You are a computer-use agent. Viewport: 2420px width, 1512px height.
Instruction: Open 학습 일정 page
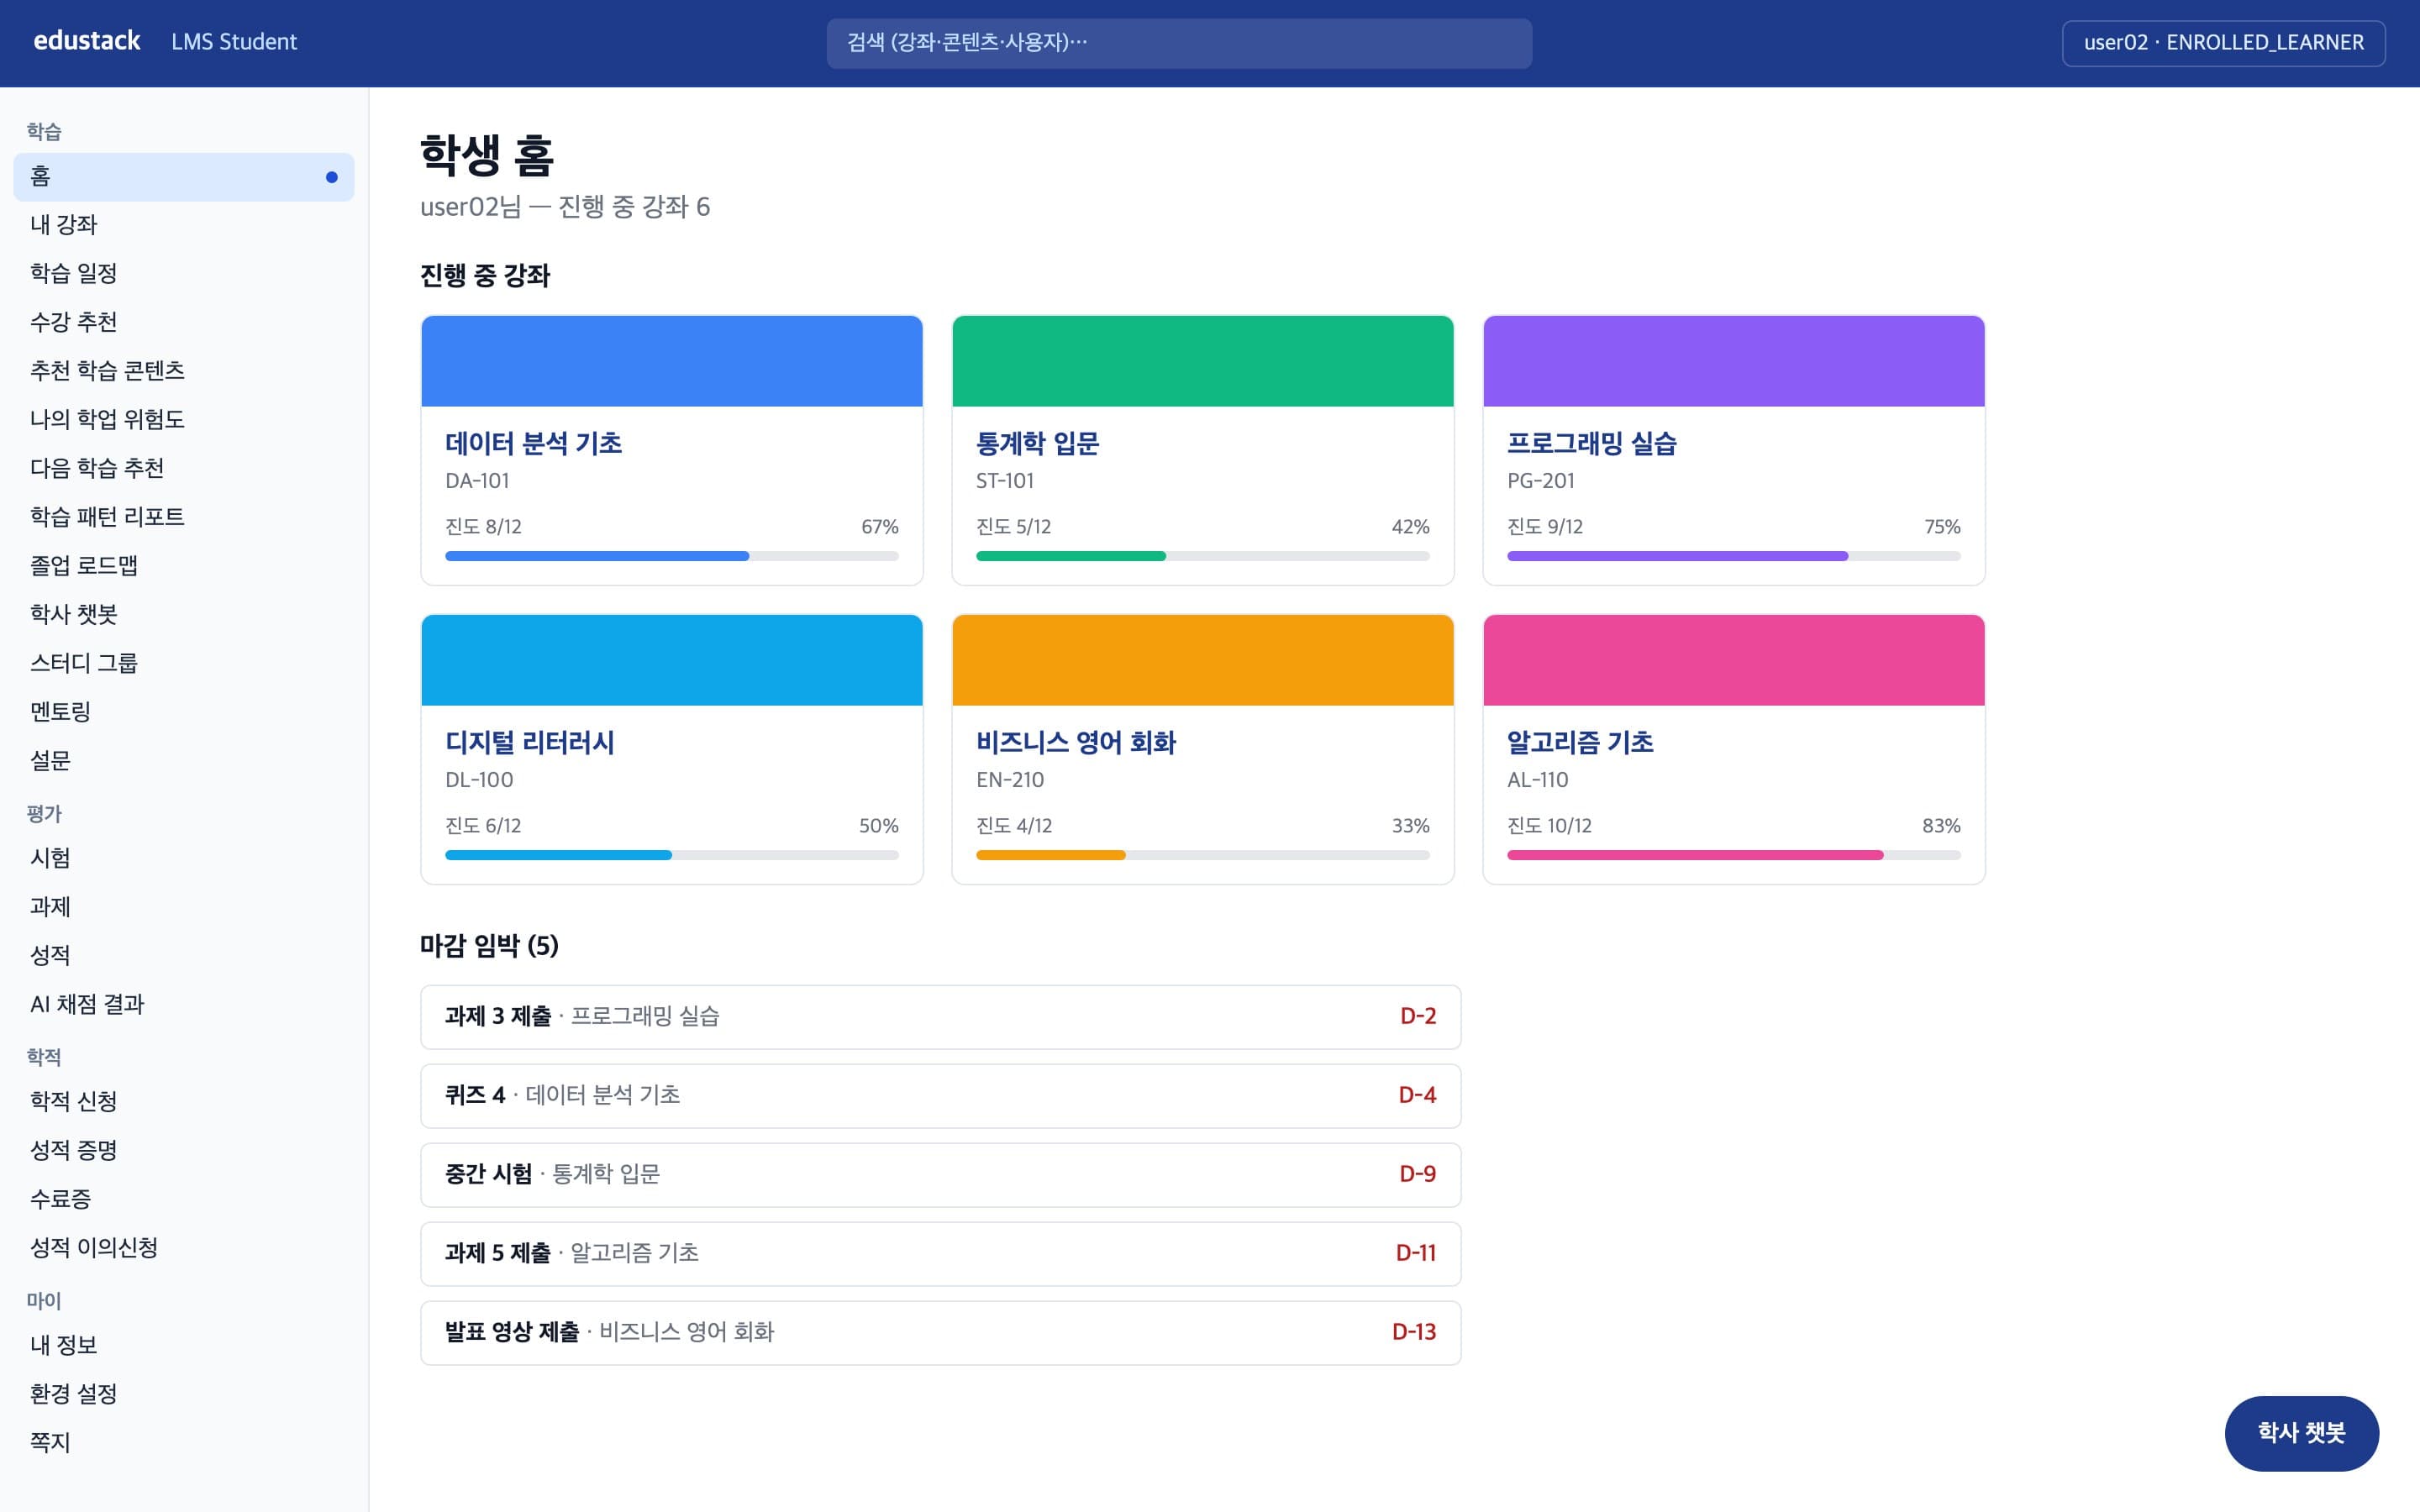(184, 273)
